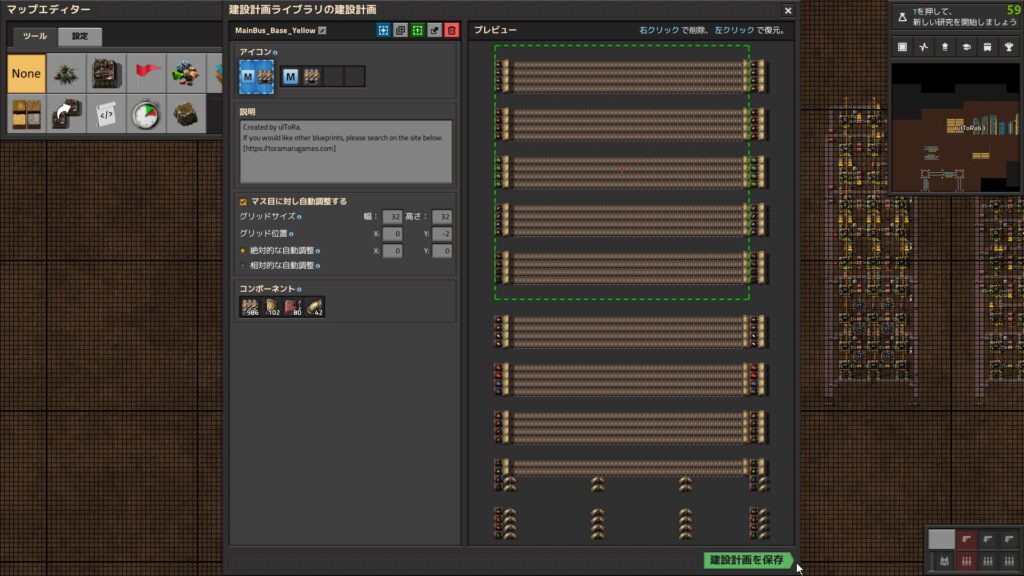Click the blueprint description text box
Image resolution: width=1024 pixels, height=576 pixels.
tap(346, 152)
